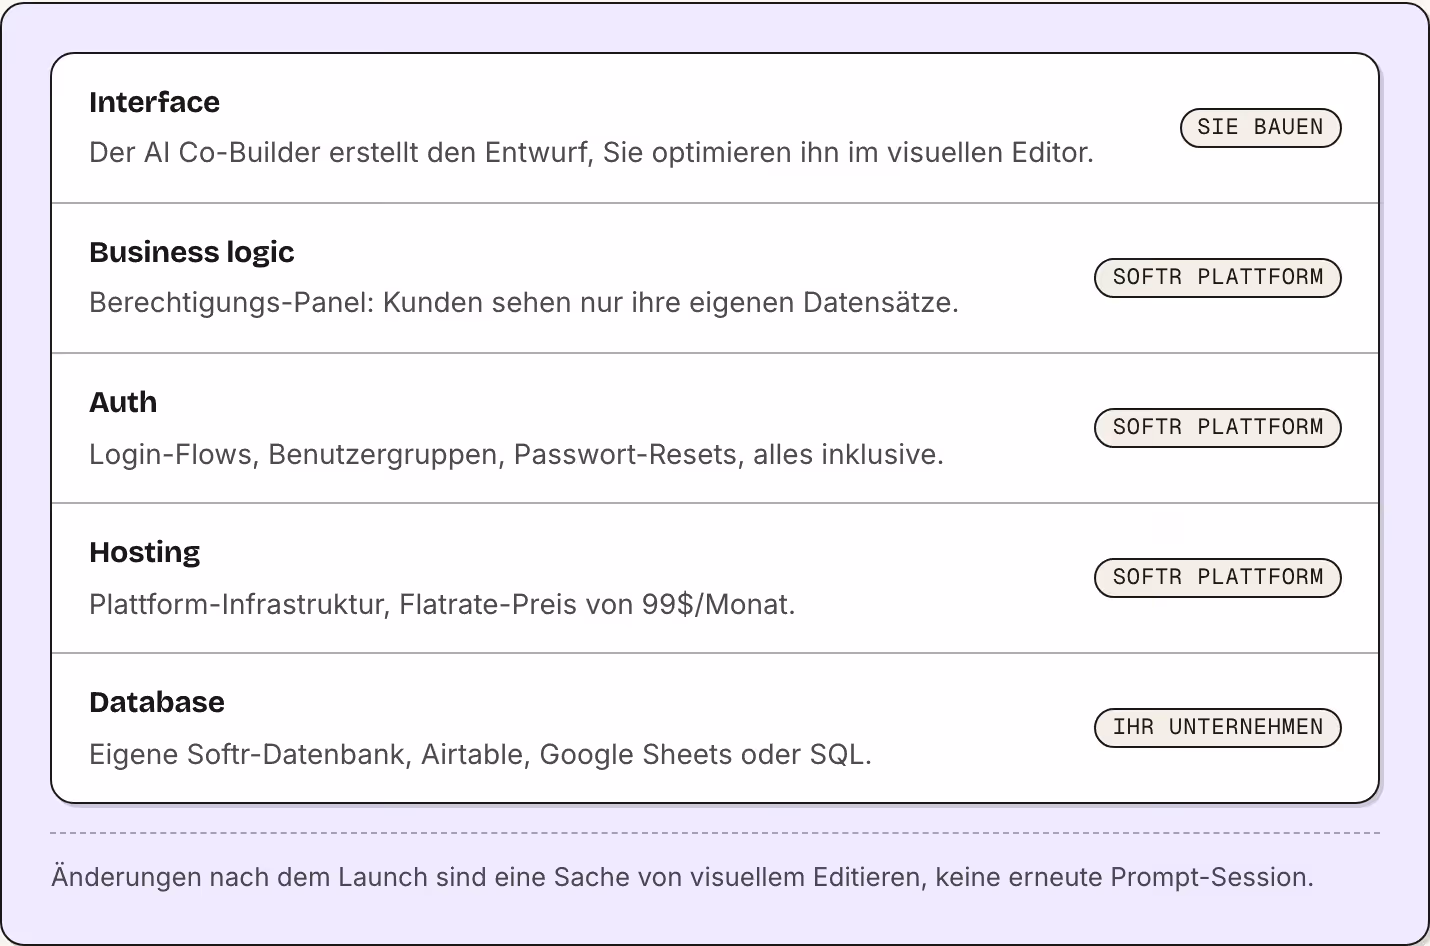Image resolution: width=1430 pixels, height=946 pixels.
Task: Select the "Eigene Softr-Datenbank, Airtable" description
Action: (480, 755)
